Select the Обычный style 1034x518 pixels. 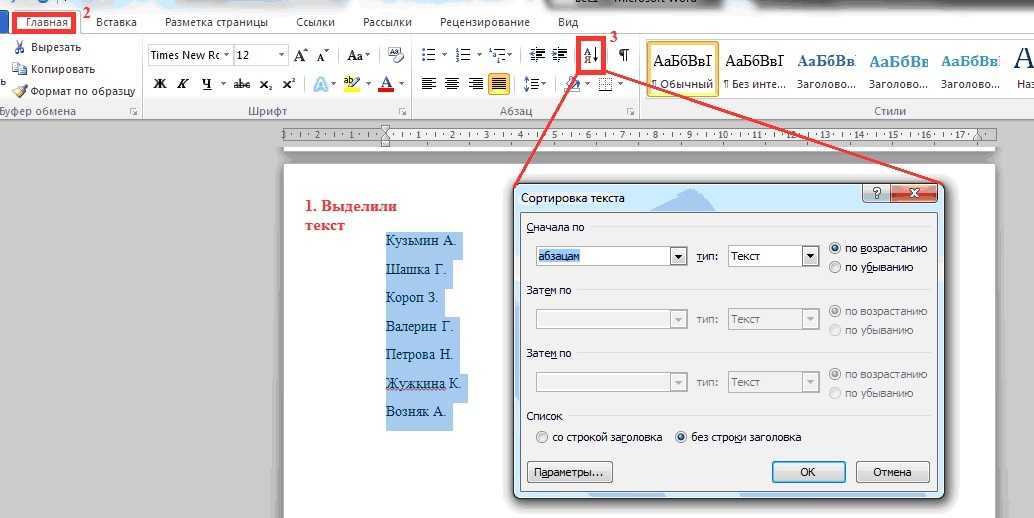(683, 69)
